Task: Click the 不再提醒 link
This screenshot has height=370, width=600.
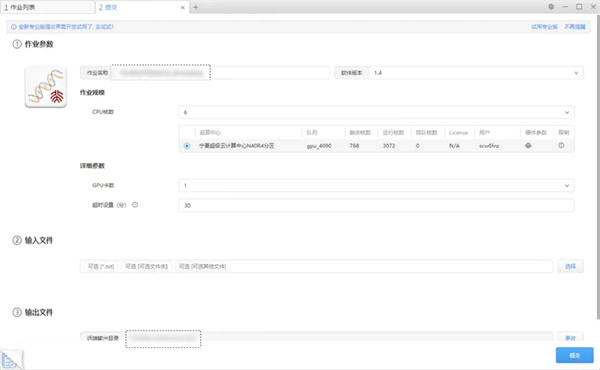Action: click(x=575, y=27)
